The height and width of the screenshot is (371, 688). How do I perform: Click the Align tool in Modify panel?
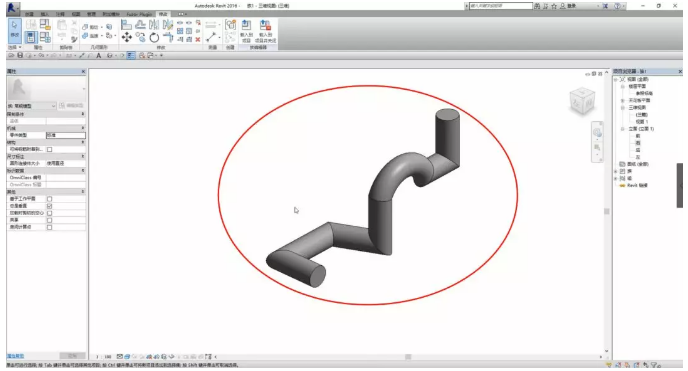click(126, 25)
